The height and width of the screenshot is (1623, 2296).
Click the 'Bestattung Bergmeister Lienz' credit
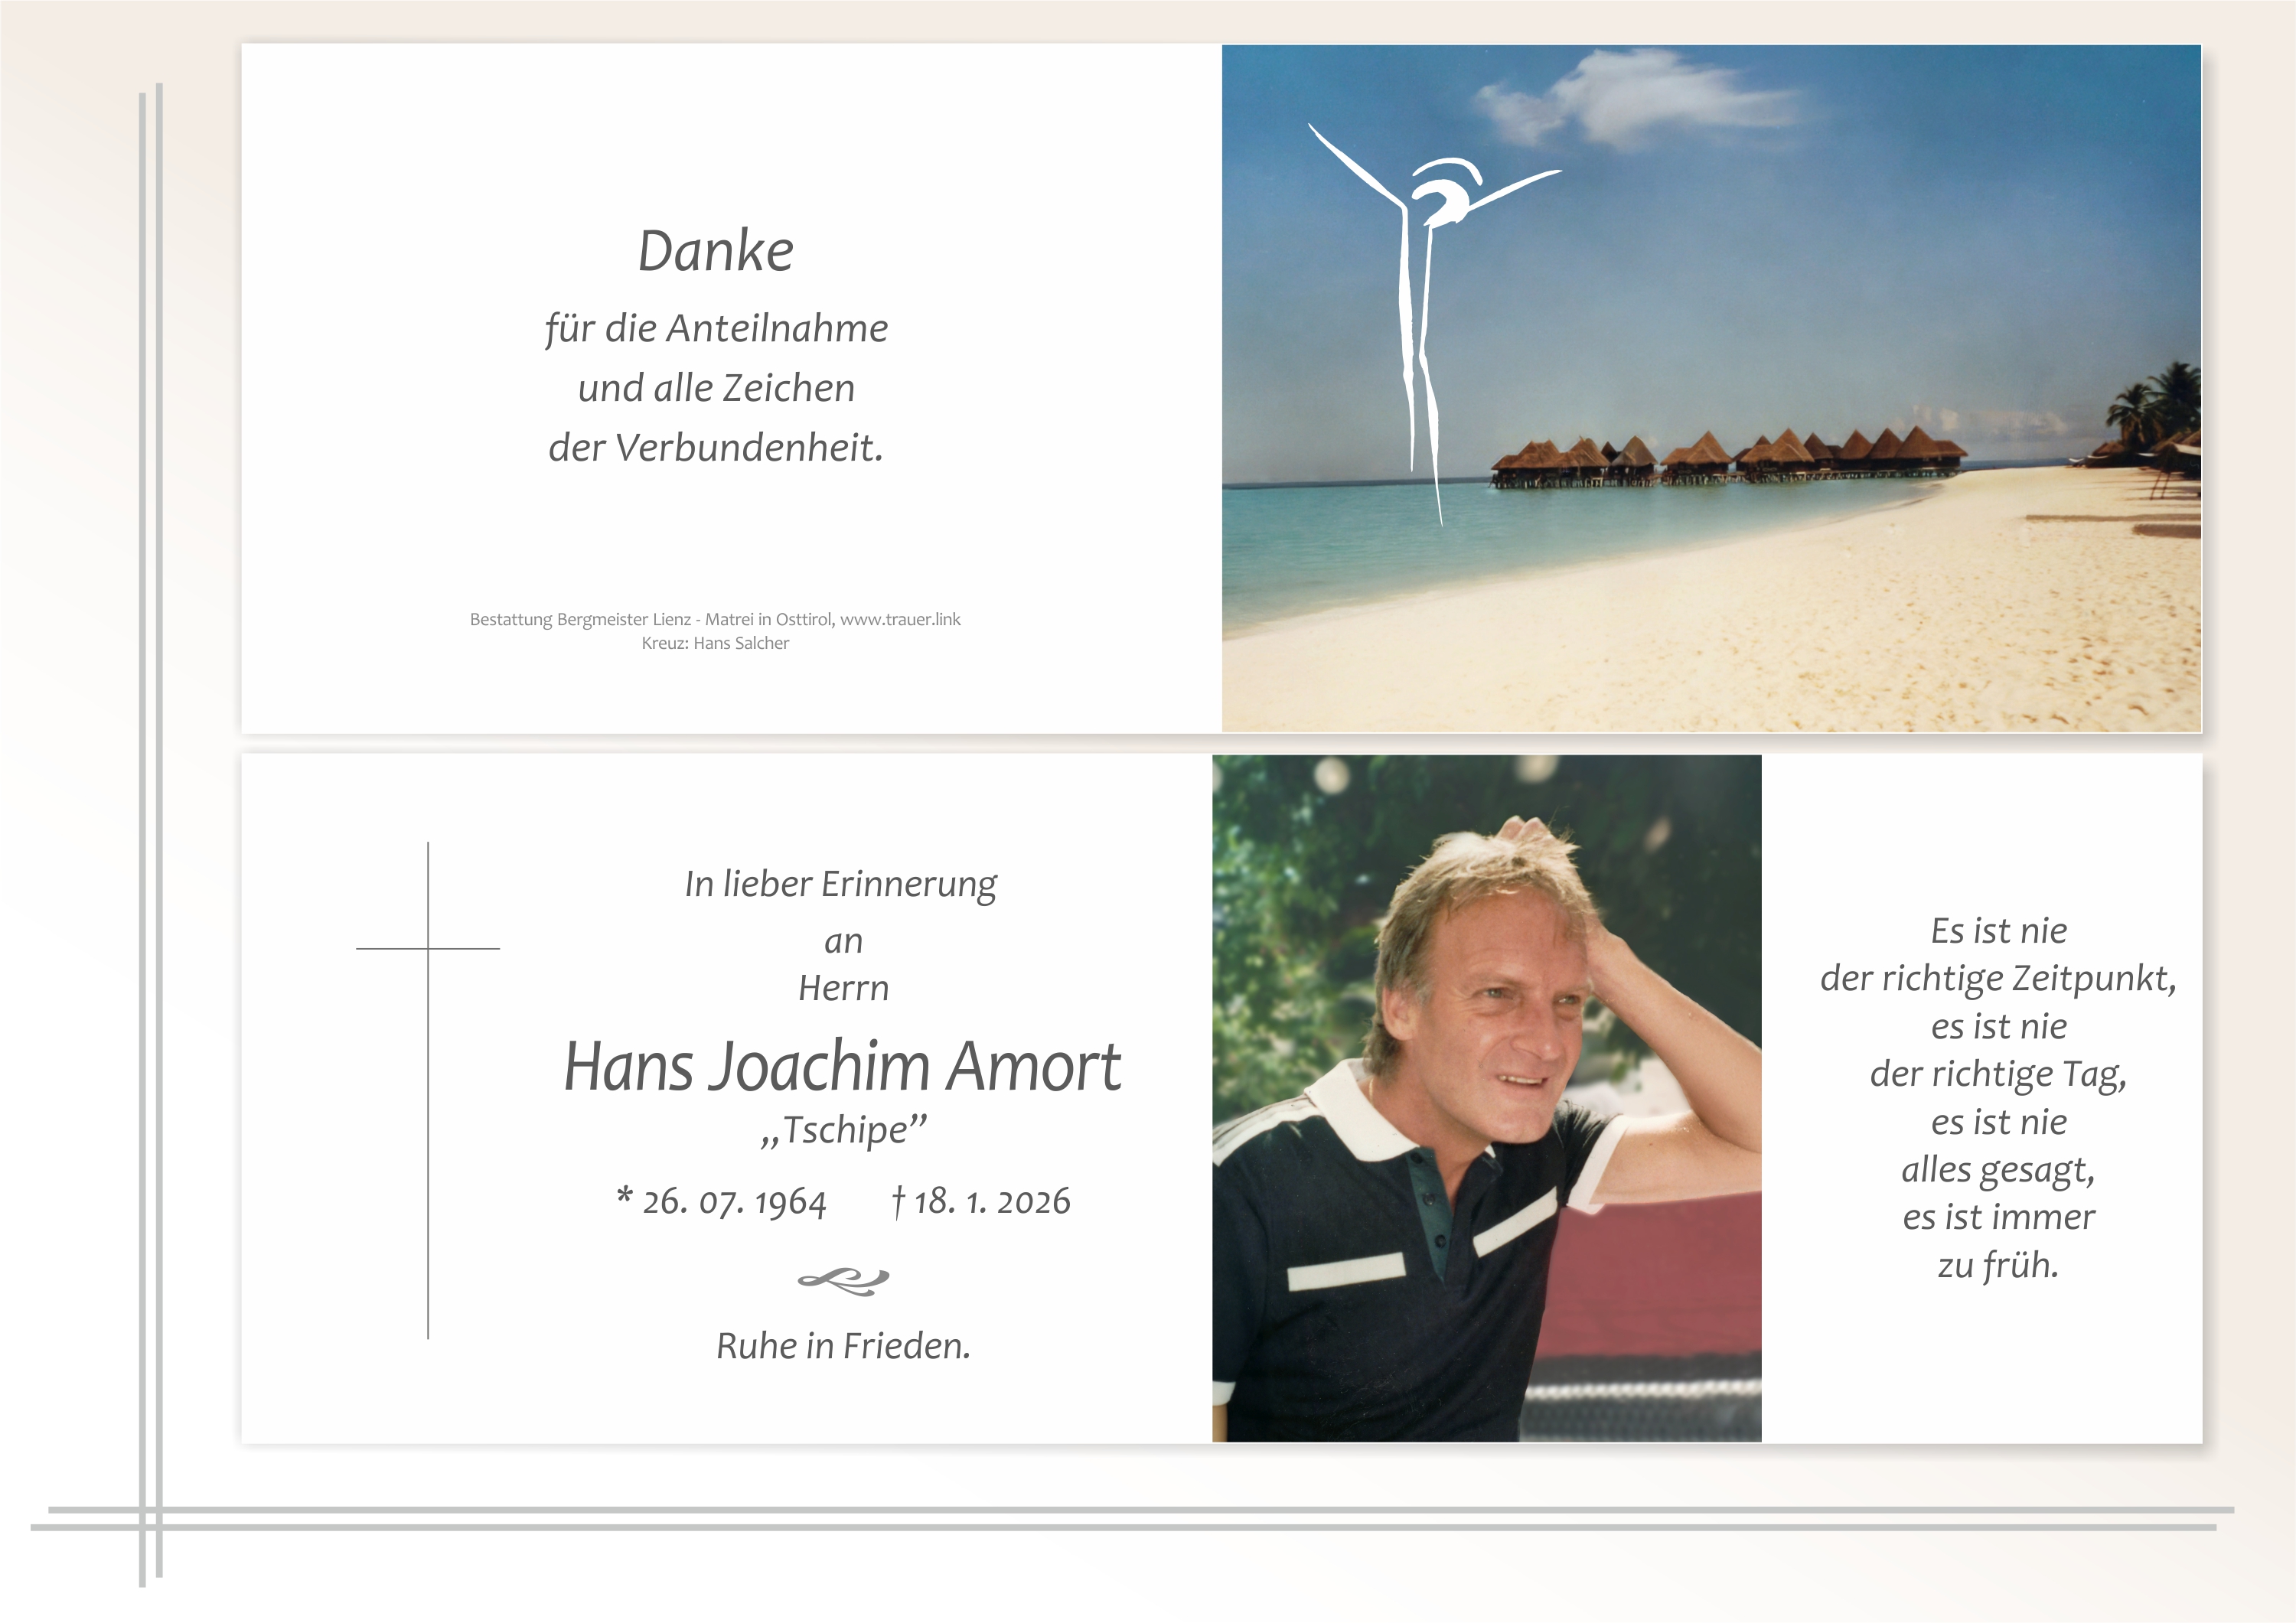click(x=580, y=620)
